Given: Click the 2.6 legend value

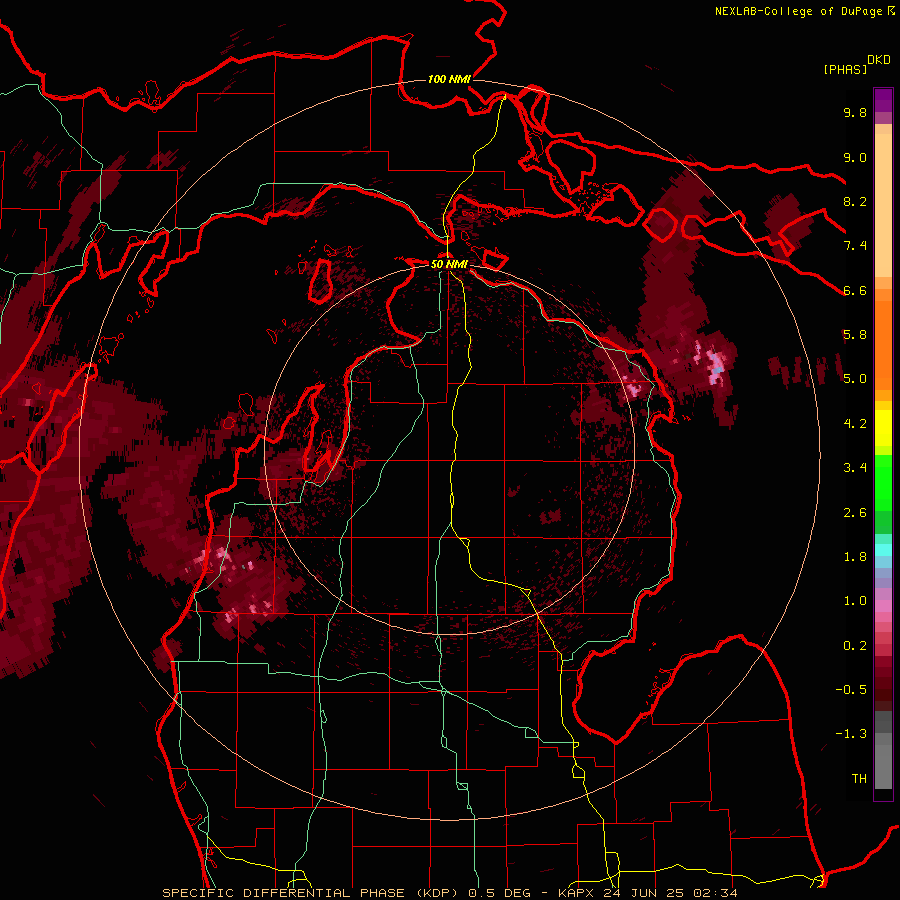Looking at the screenshot, I should point(855,513).
